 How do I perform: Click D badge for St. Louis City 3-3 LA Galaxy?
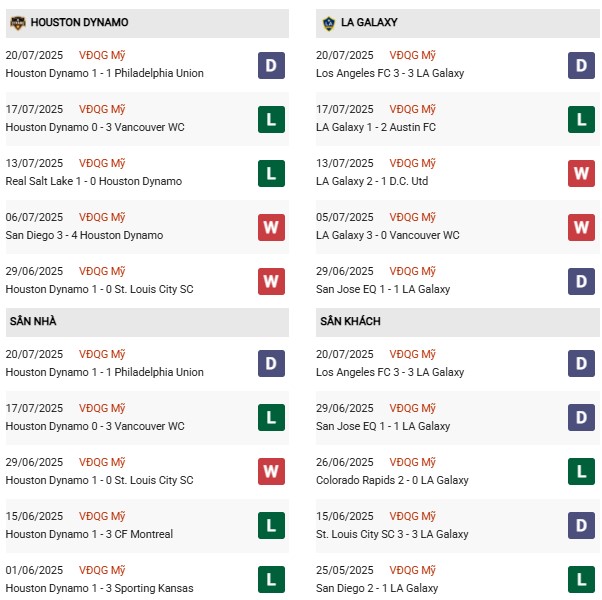pos(582,526)
